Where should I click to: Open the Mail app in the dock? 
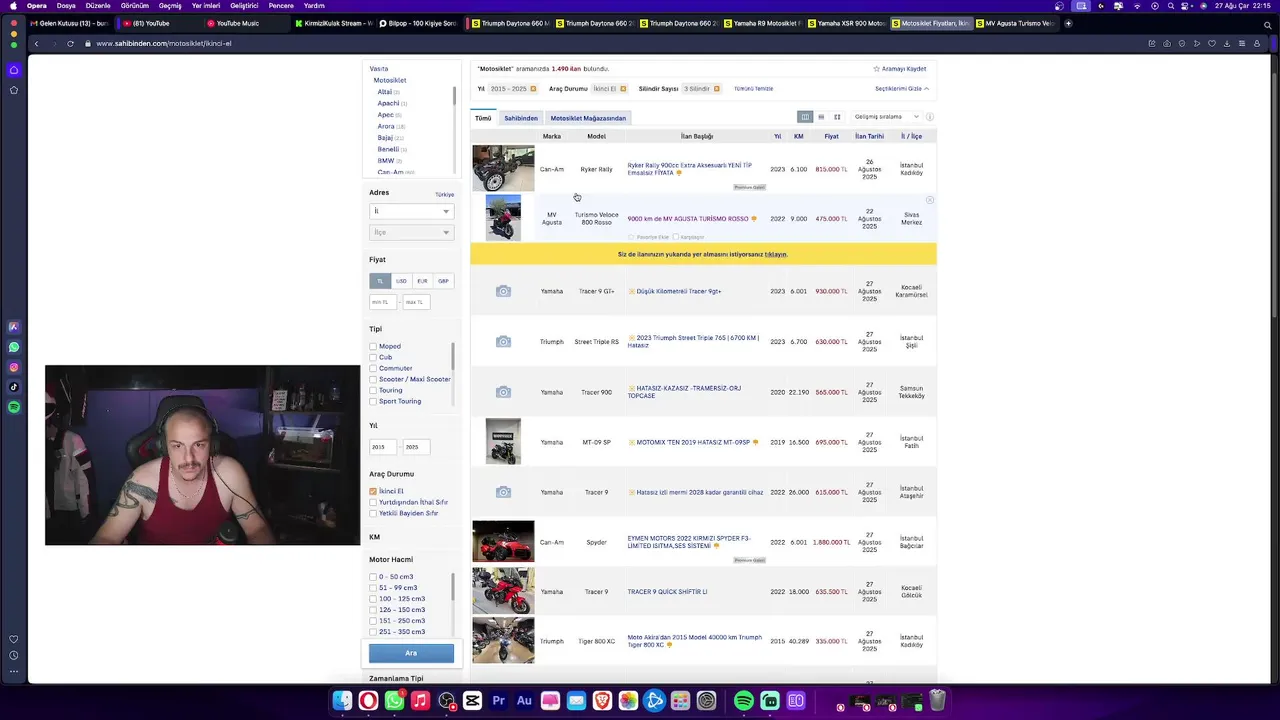(576, 701)
